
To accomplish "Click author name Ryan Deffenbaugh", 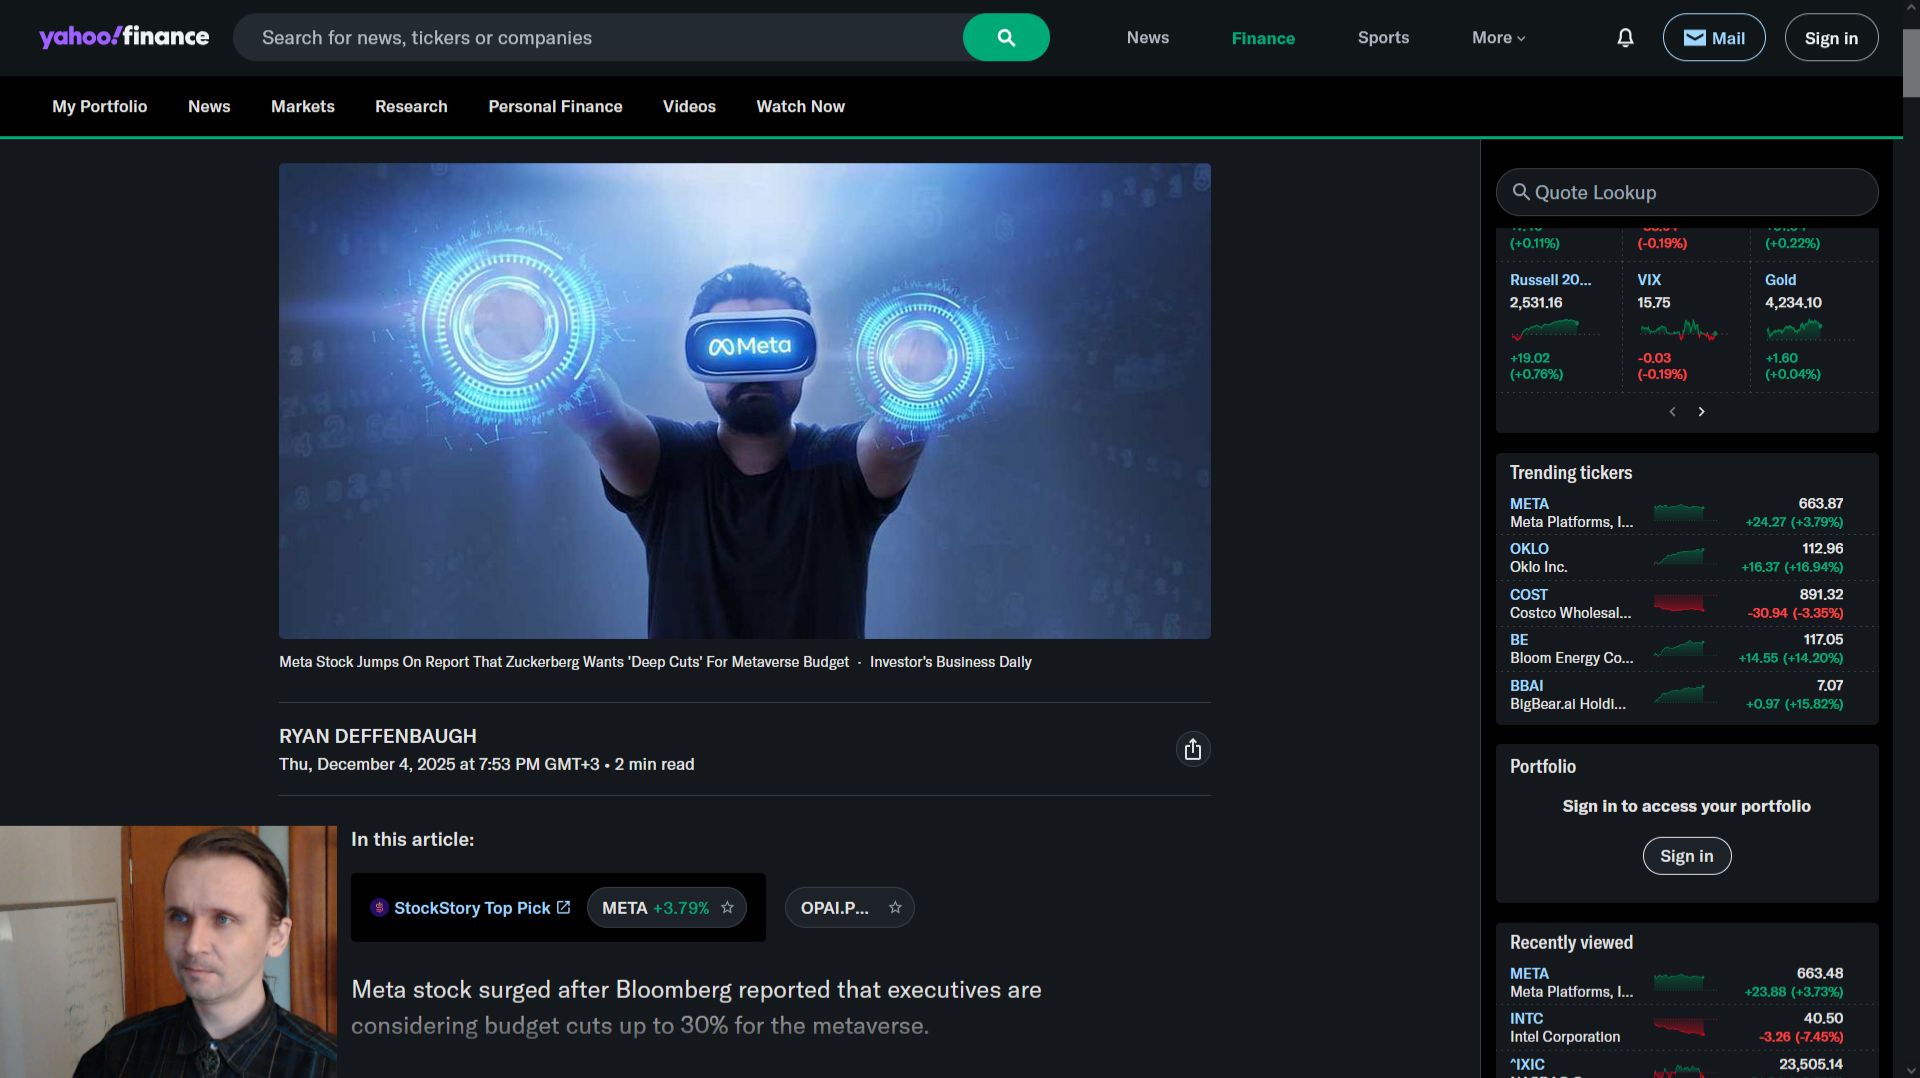I will tap(377, 737).
